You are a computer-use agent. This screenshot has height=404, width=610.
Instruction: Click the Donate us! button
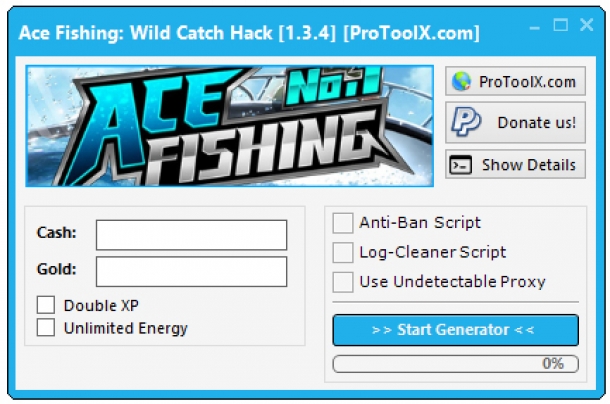click(x=515, y=122)
